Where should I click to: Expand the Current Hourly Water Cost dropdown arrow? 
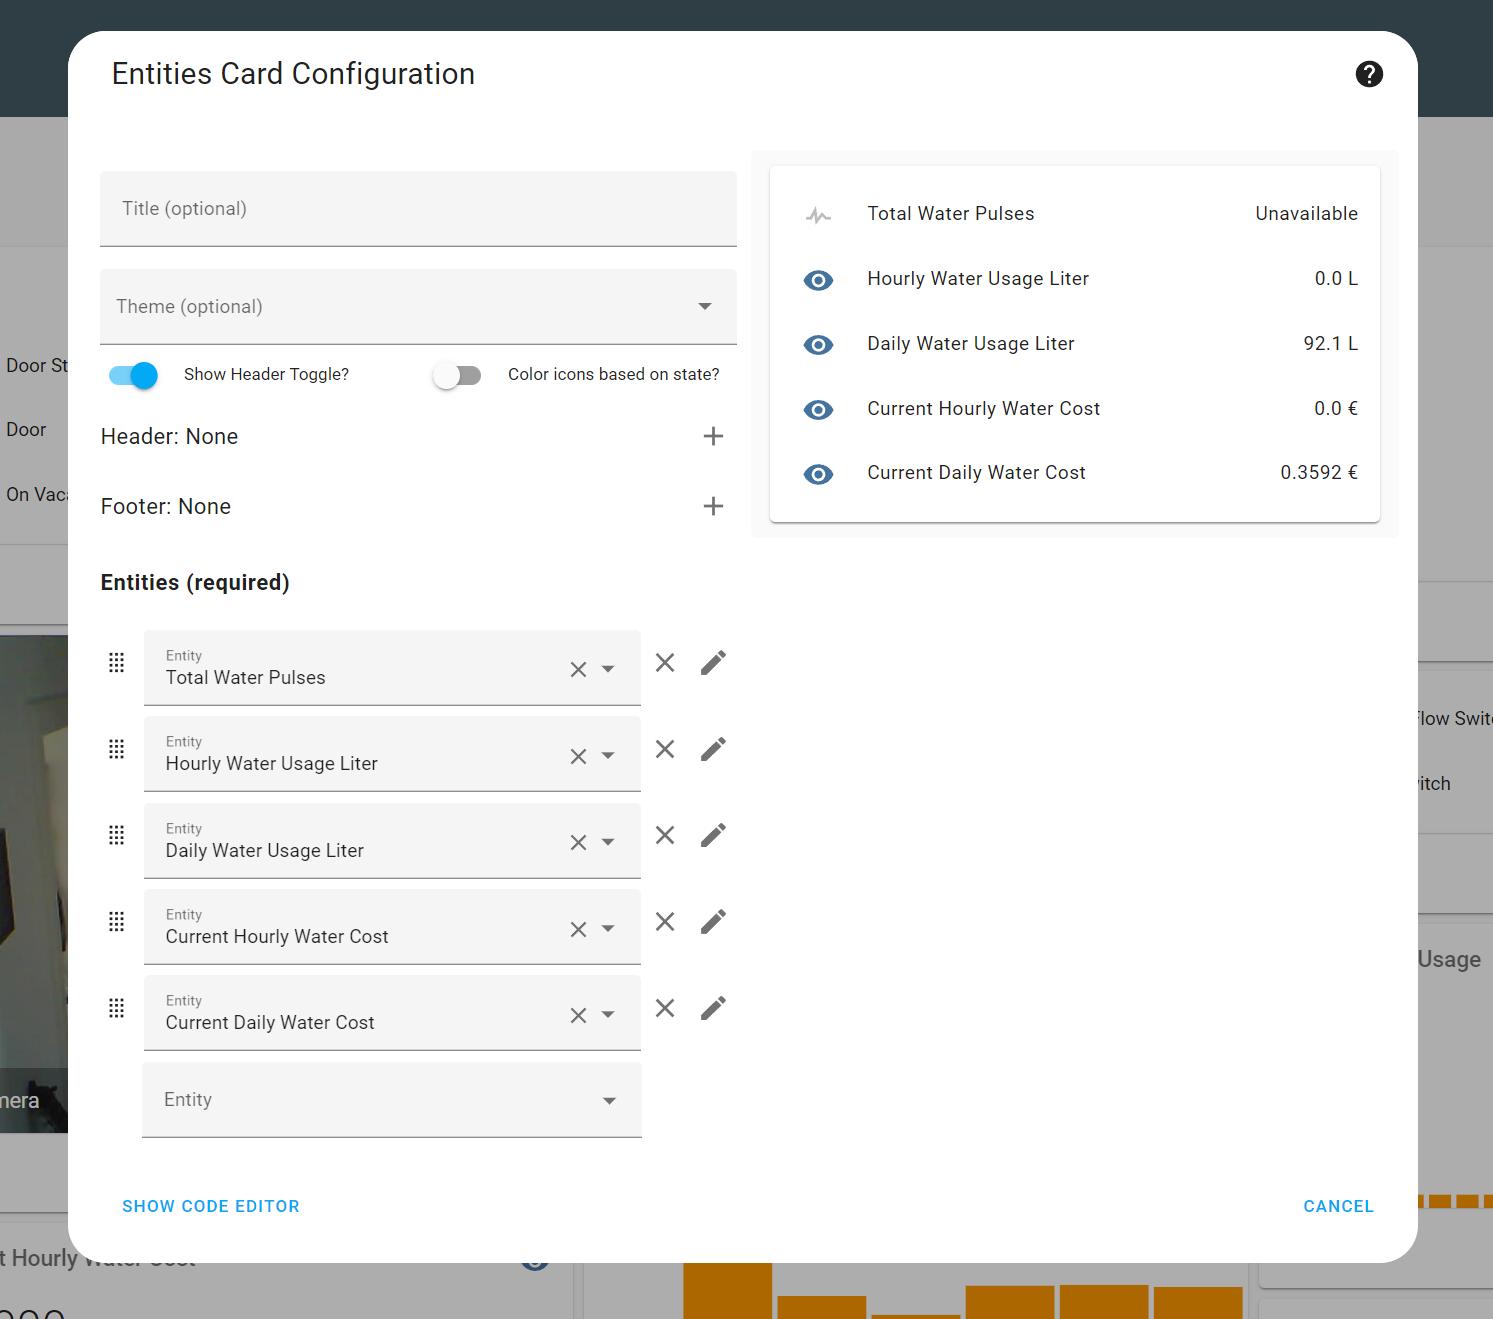coord(608,930)
